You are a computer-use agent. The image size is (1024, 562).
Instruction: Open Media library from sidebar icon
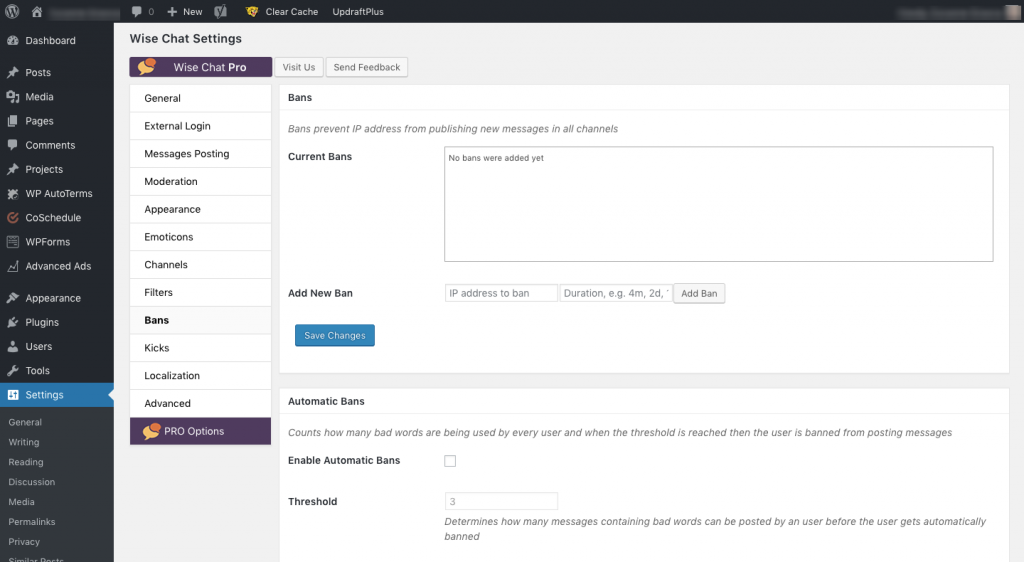point(12,97)
